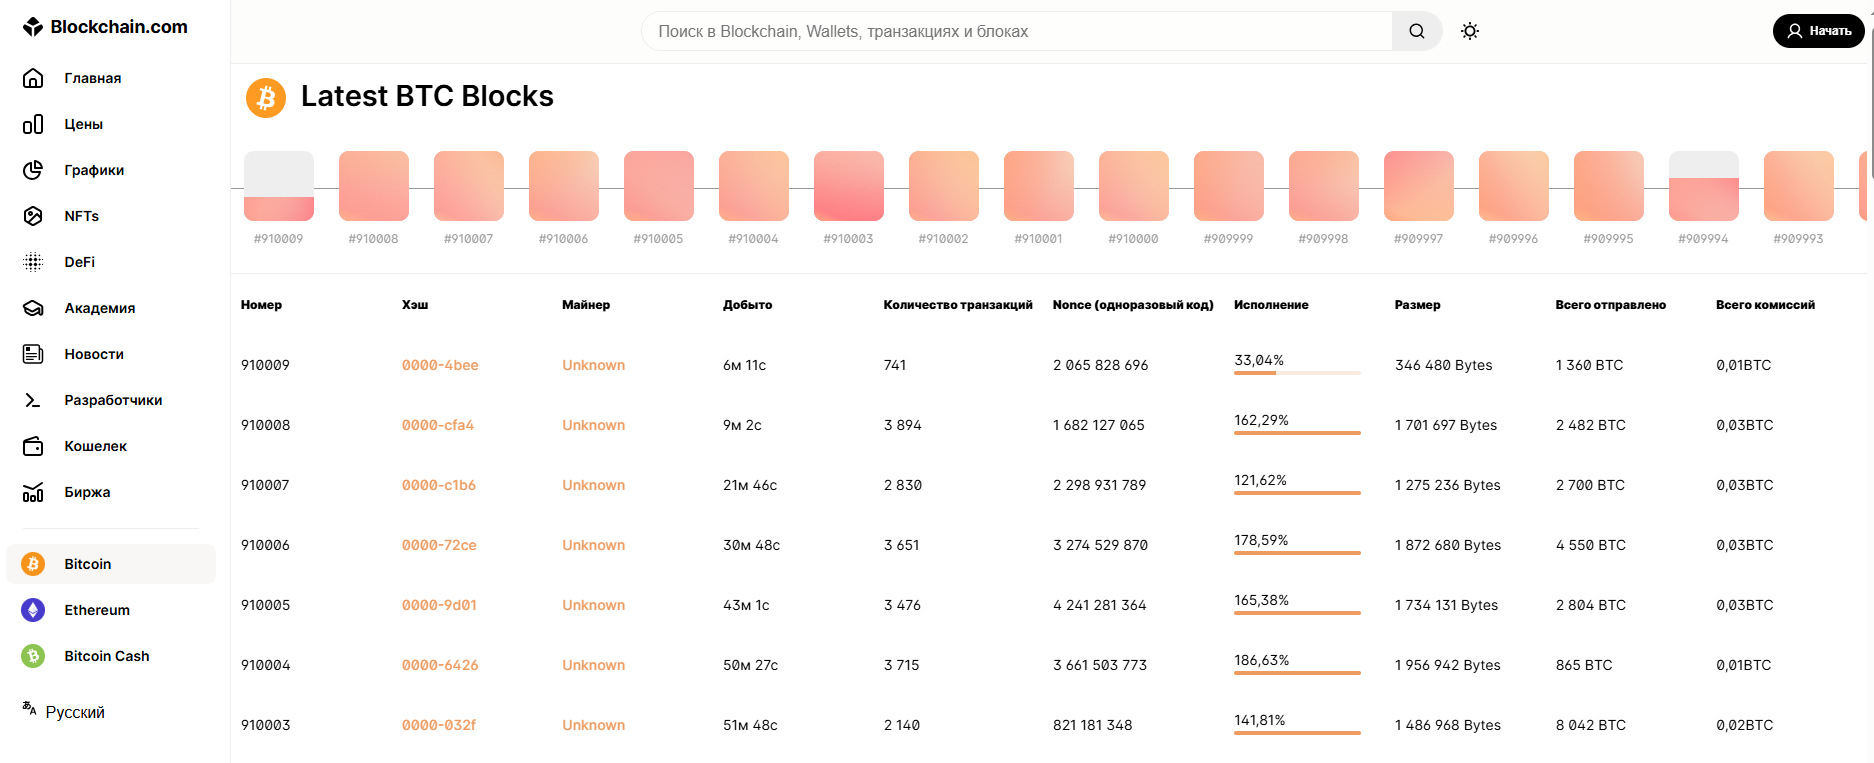Open the DeFi dotted icon
The image size is (1874, 763).
click(33, 262)
